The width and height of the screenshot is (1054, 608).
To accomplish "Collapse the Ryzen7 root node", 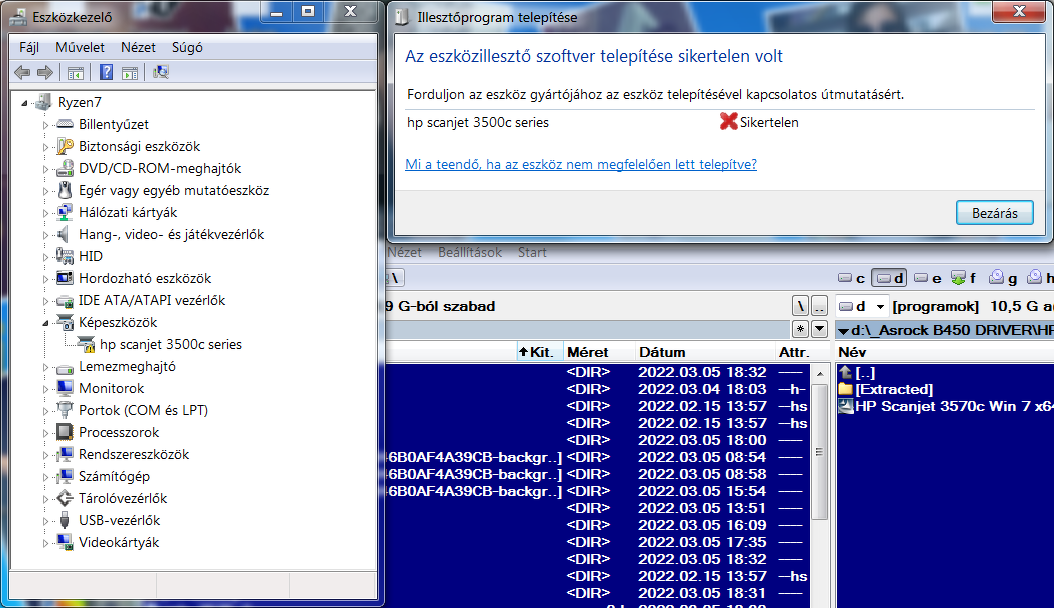I will pyautogui.click(x=24, y=103).
